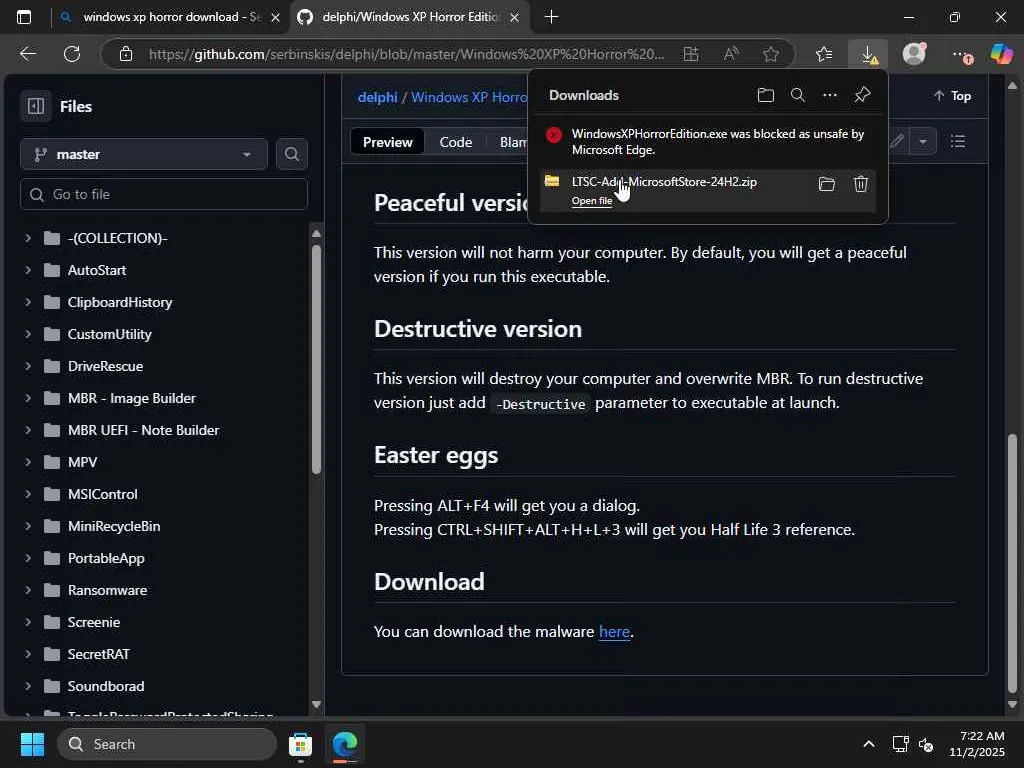This screenshot has width=1024, height=768.
Task: Click the page vertical scrollbar thumb
Action: click(x=1012, y=565)
